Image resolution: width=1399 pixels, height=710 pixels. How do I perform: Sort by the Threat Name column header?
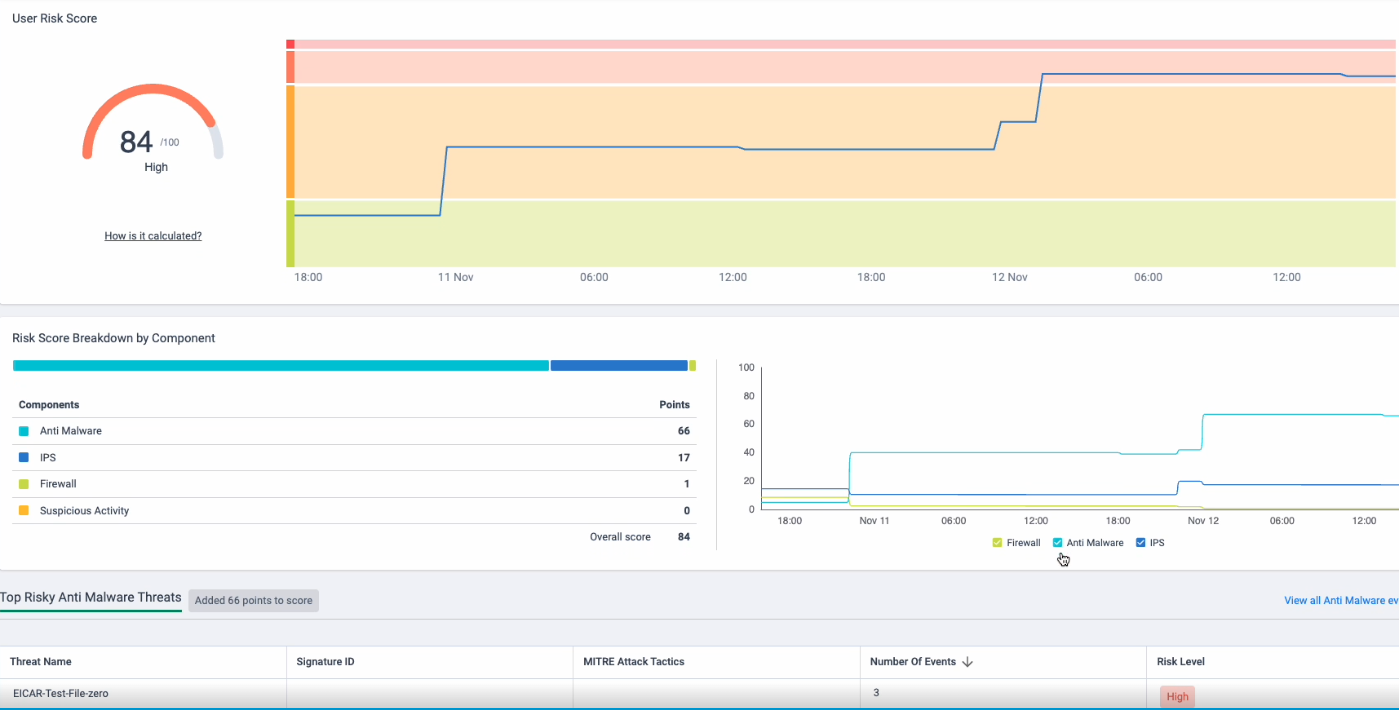click(41, 662)
